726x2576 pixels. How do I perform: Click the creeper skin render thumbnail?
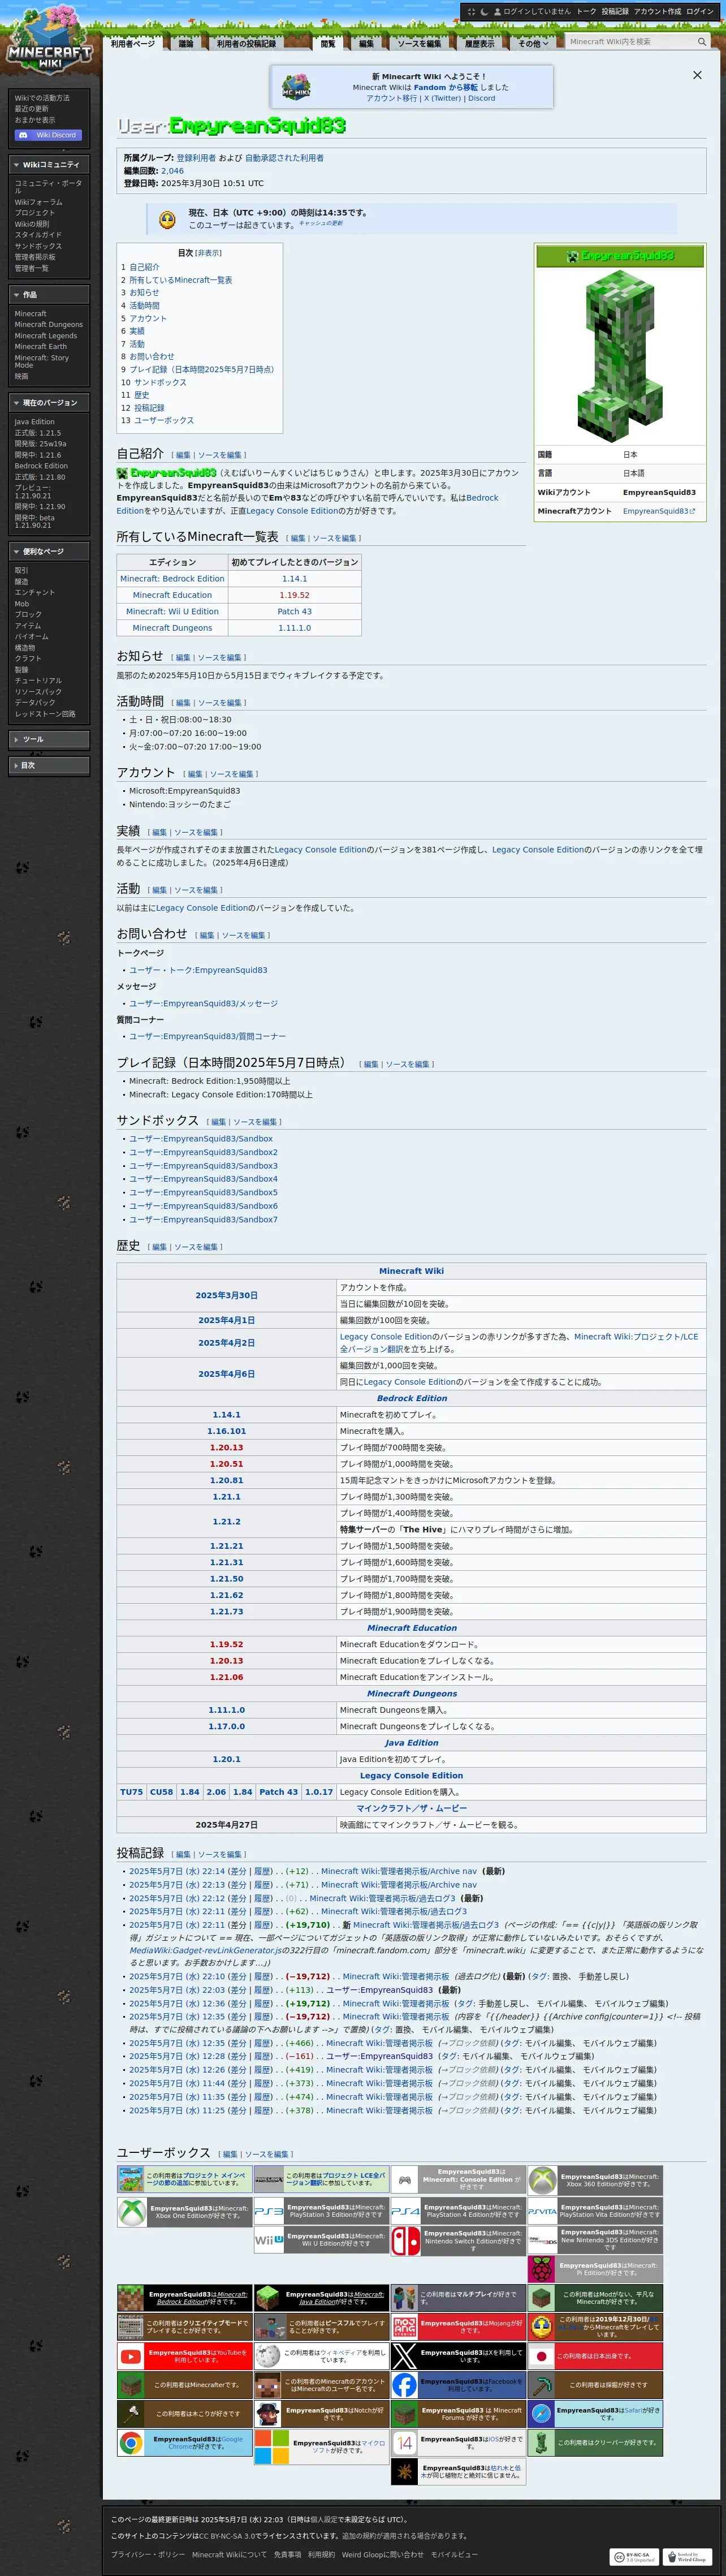620,355
